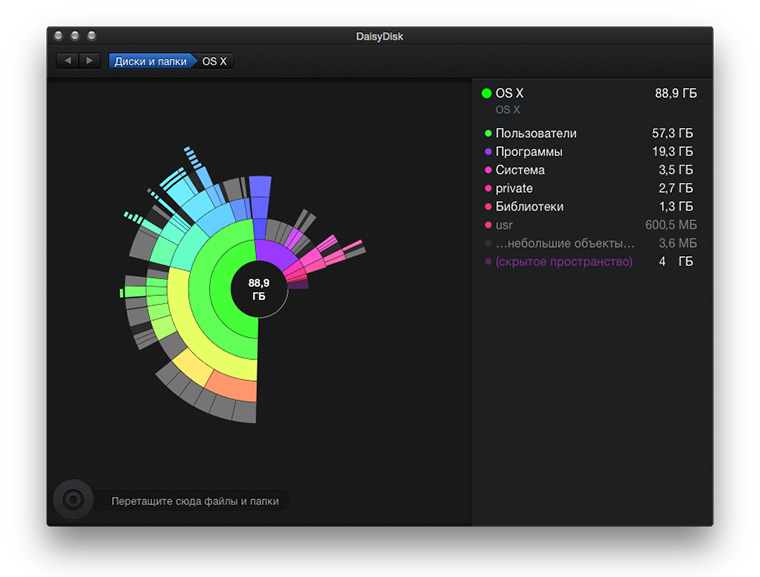Image resolution: width=760 pixels, height=577 pixels.
Task: Click the '600,5 МБ' size value
Action: click(671, 225)
